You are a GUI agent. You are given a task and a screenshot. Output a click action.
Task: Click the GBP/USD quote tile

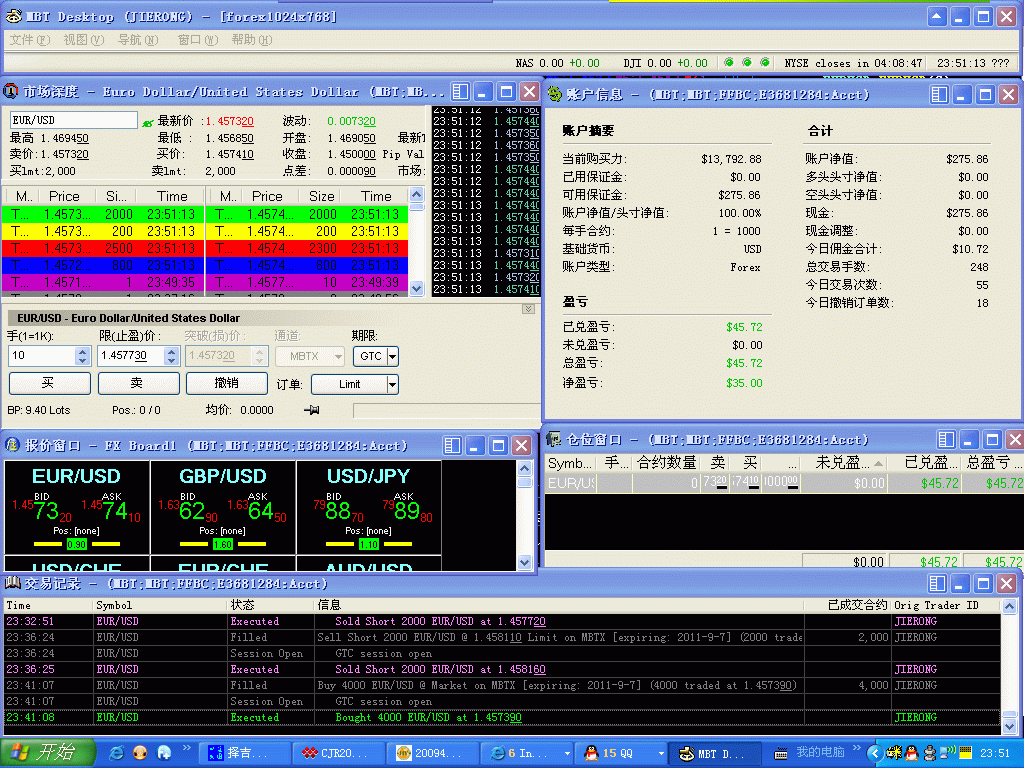click(223, 507)
